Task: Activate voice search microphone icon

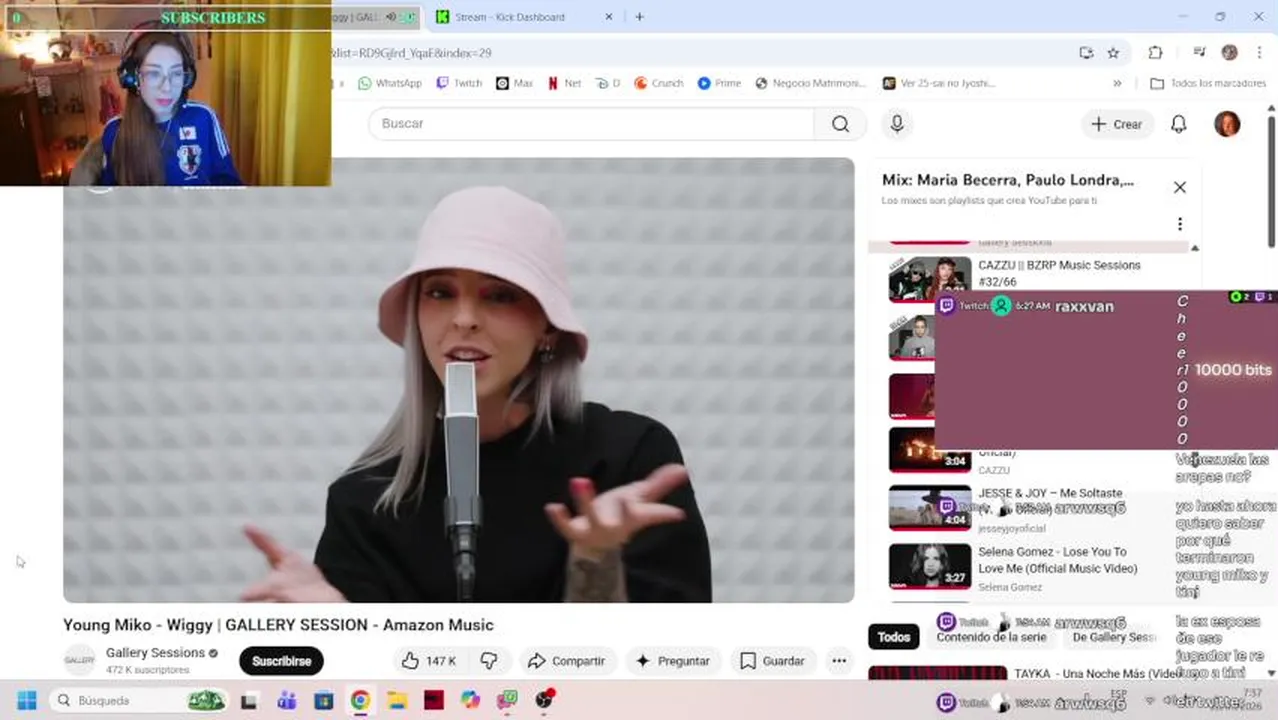Action: coord(897,124)
